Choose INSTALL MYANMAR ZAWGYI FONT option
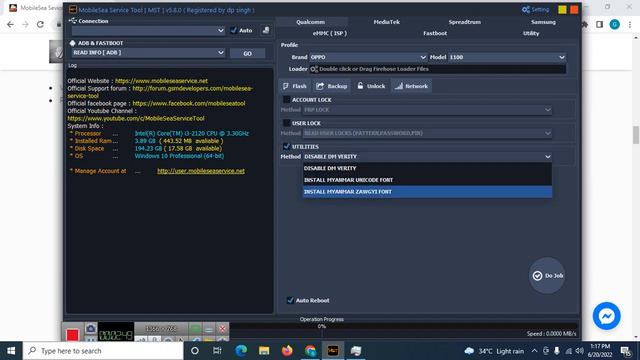The width and height of the screenshot is (640, 360). click(x=427, y=192)
